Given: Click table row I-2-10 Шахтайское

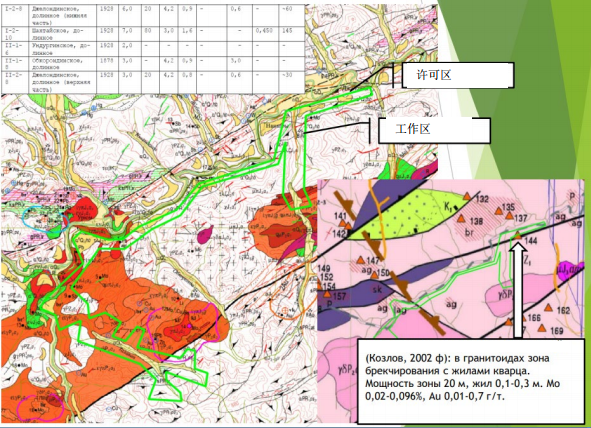Looking at the screenshot, I should (153, 34).
